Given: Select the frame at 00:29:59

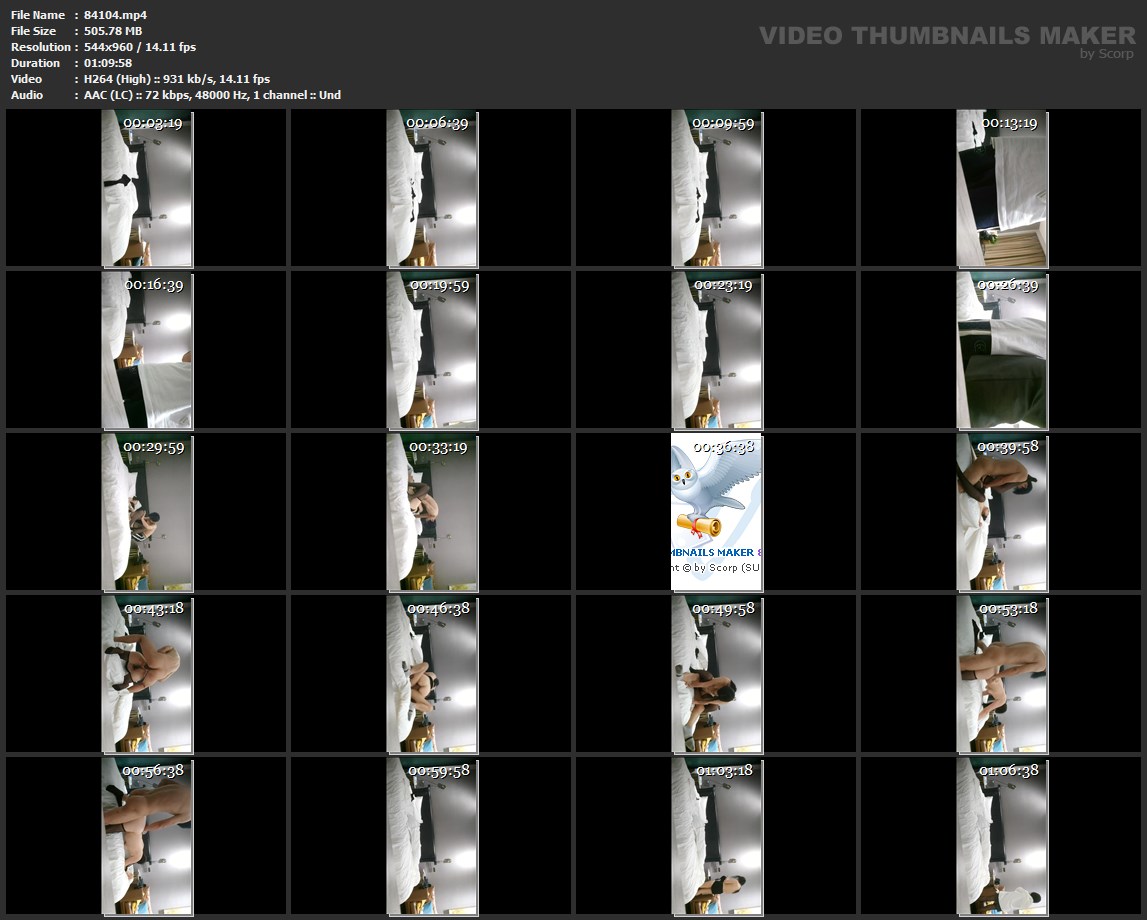Looking at the screenshot, I should 147,512.
